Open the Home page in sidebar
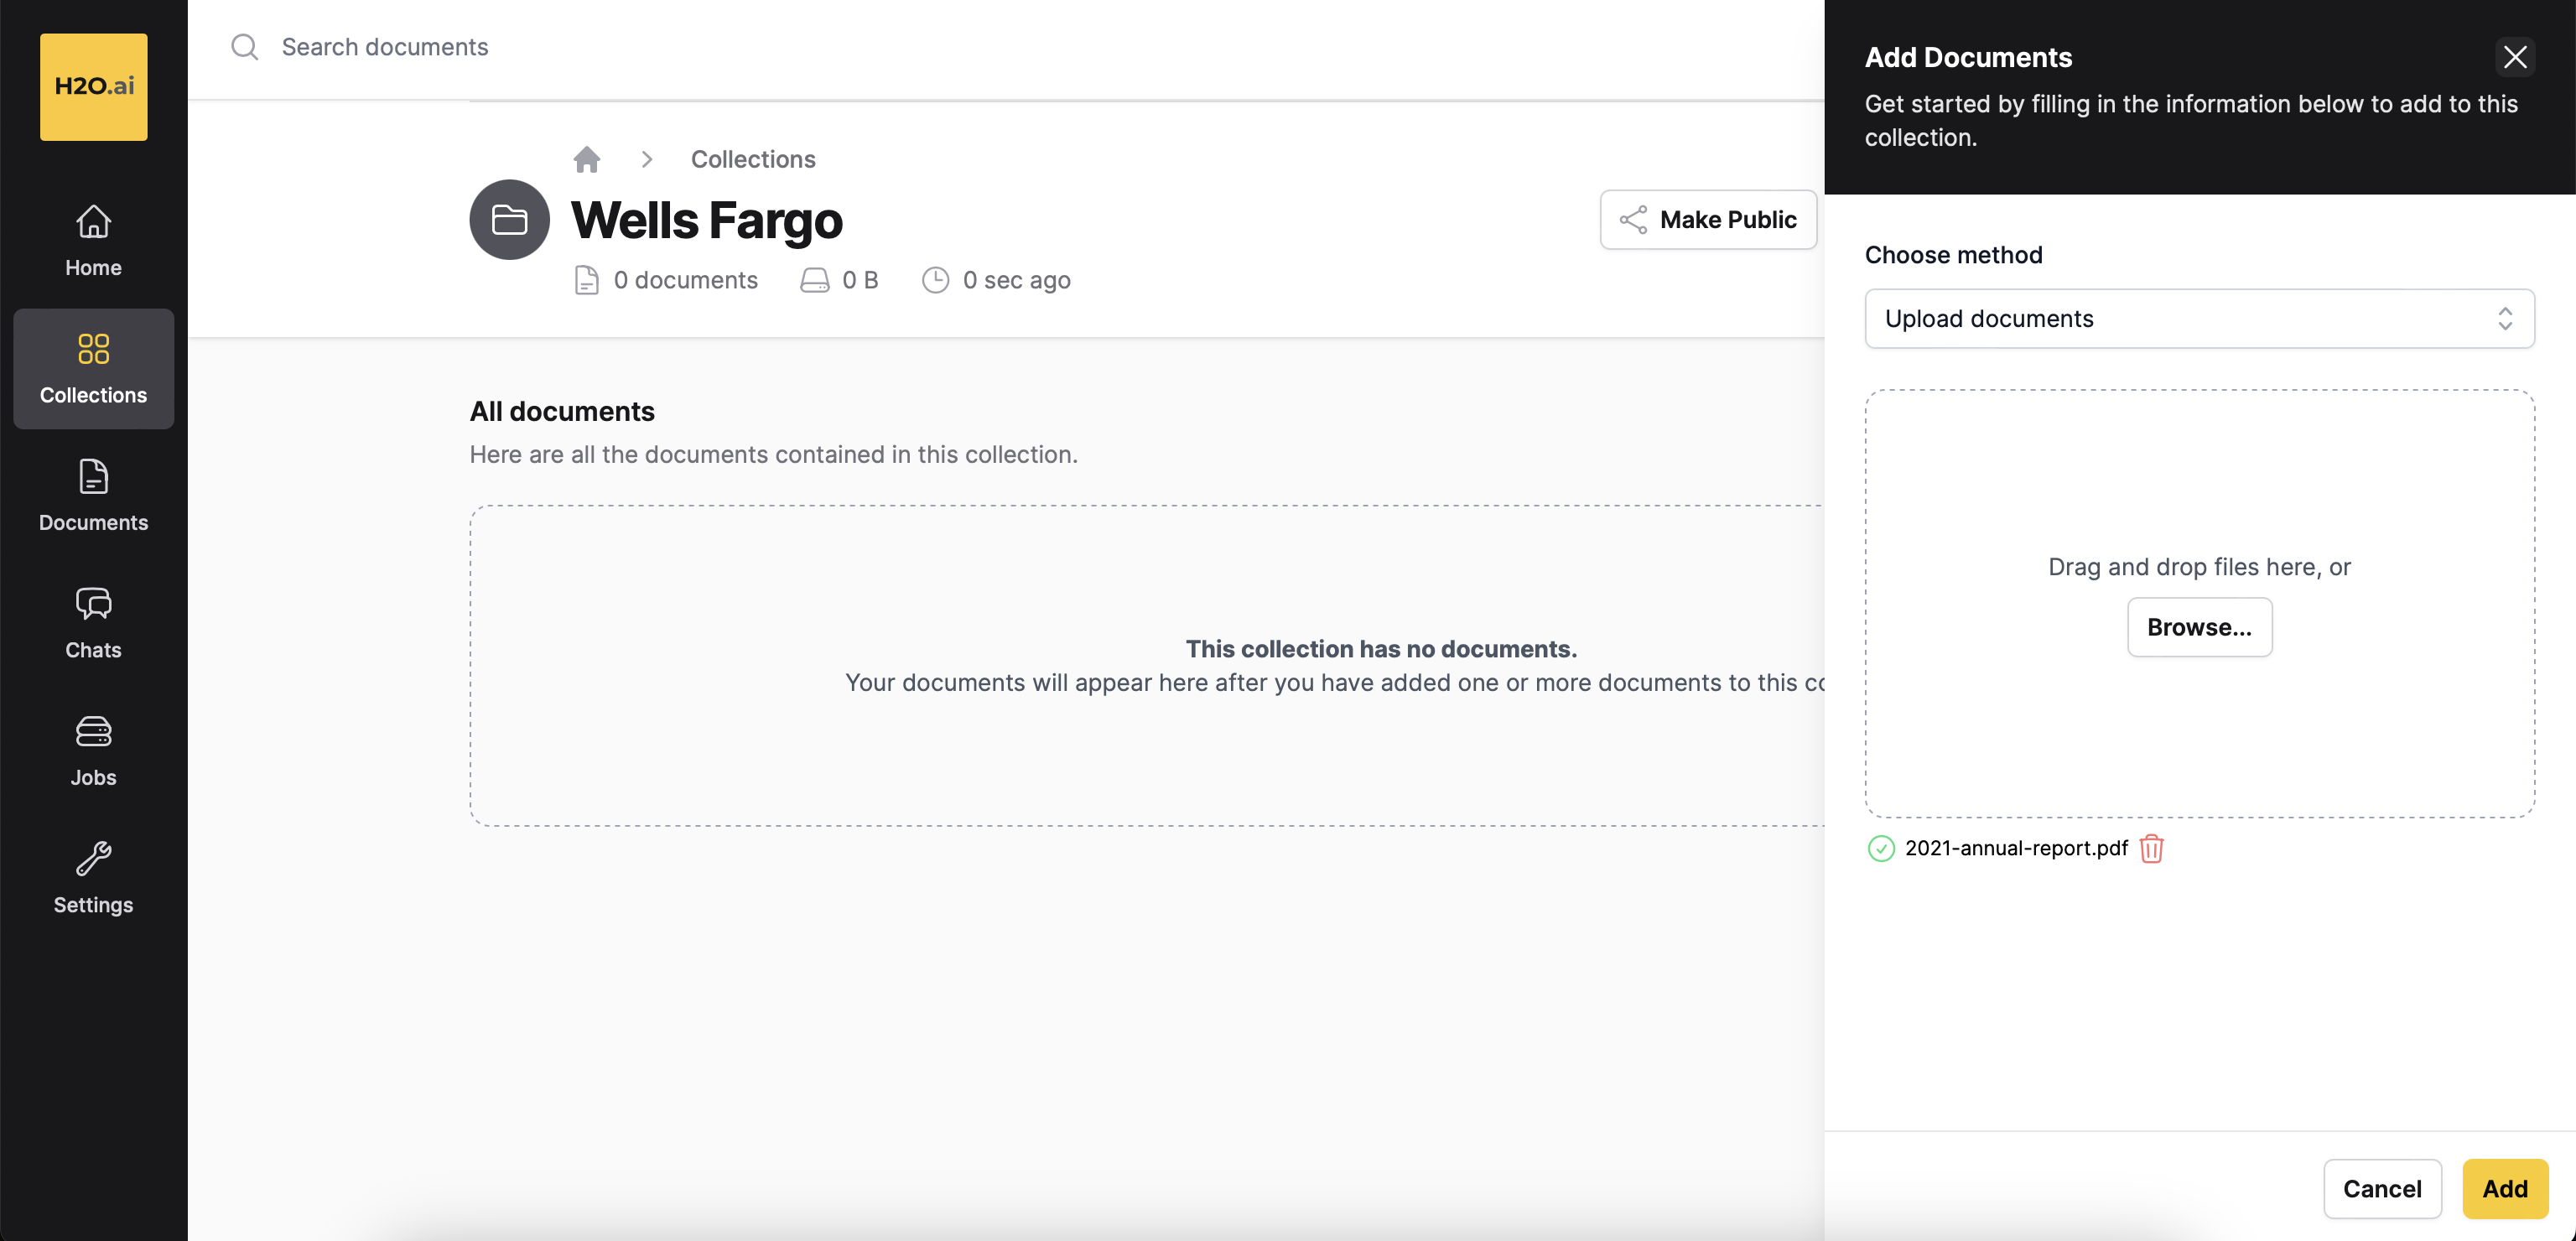 click(93, 241)
